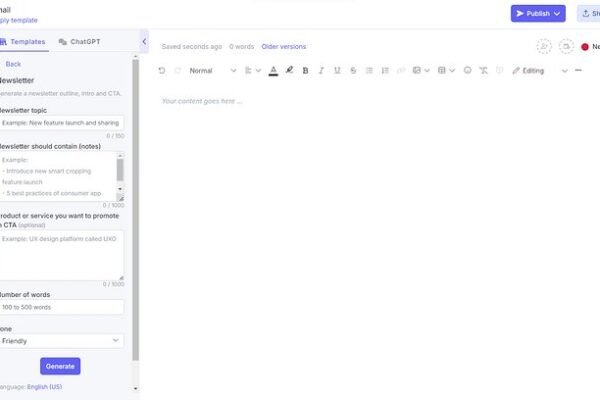600x400 pixels.
Task: Click the 'Saved seconds ago' status text
Action: coord(192,46)
